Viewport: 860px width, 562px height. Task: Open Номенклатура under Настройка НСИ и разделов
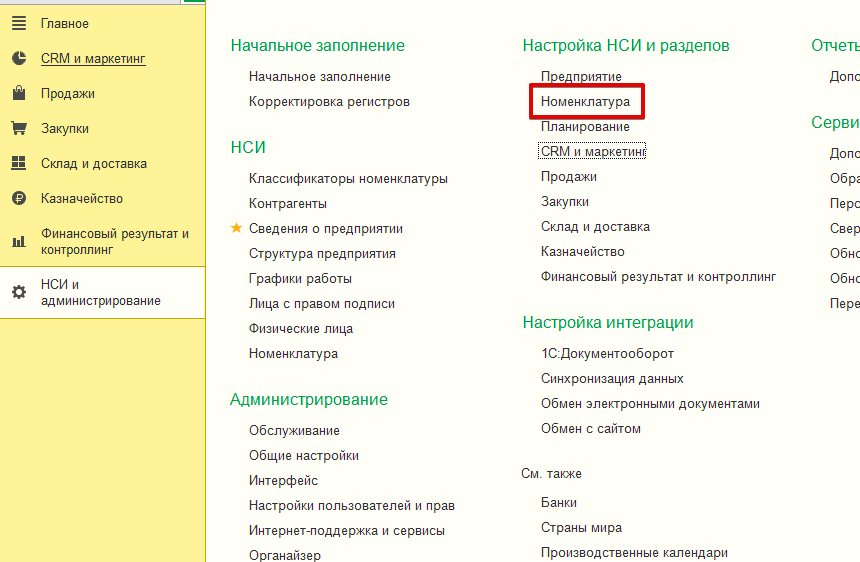tap(585, 101)
